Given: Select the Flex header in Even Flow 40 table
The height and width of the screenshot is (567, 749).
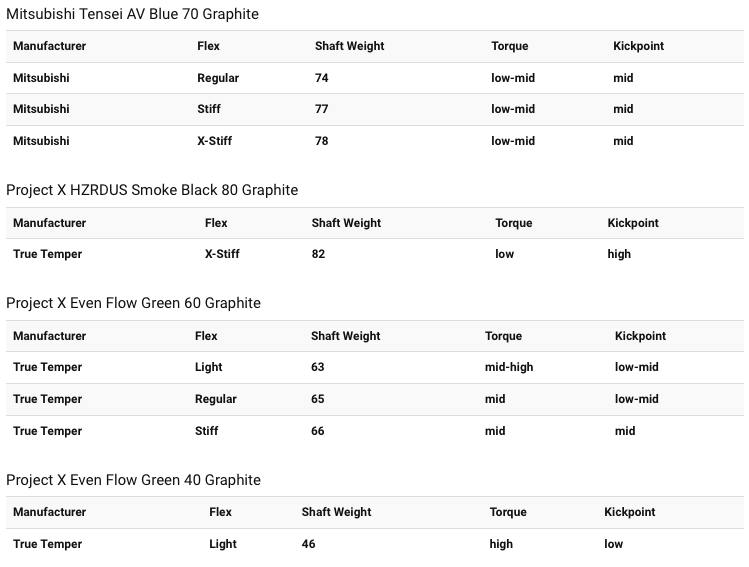Looking at the screenshot, I should click(220, 512).
